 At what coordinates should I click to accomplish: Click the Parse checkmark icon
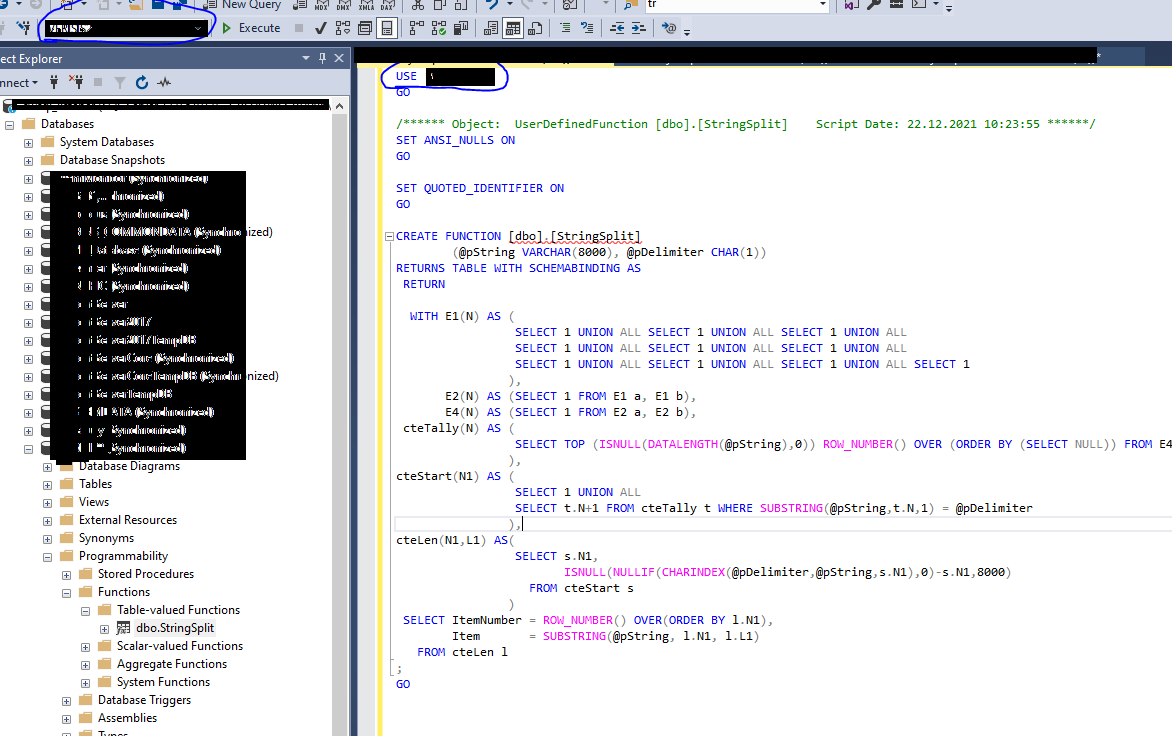point(321,28)
